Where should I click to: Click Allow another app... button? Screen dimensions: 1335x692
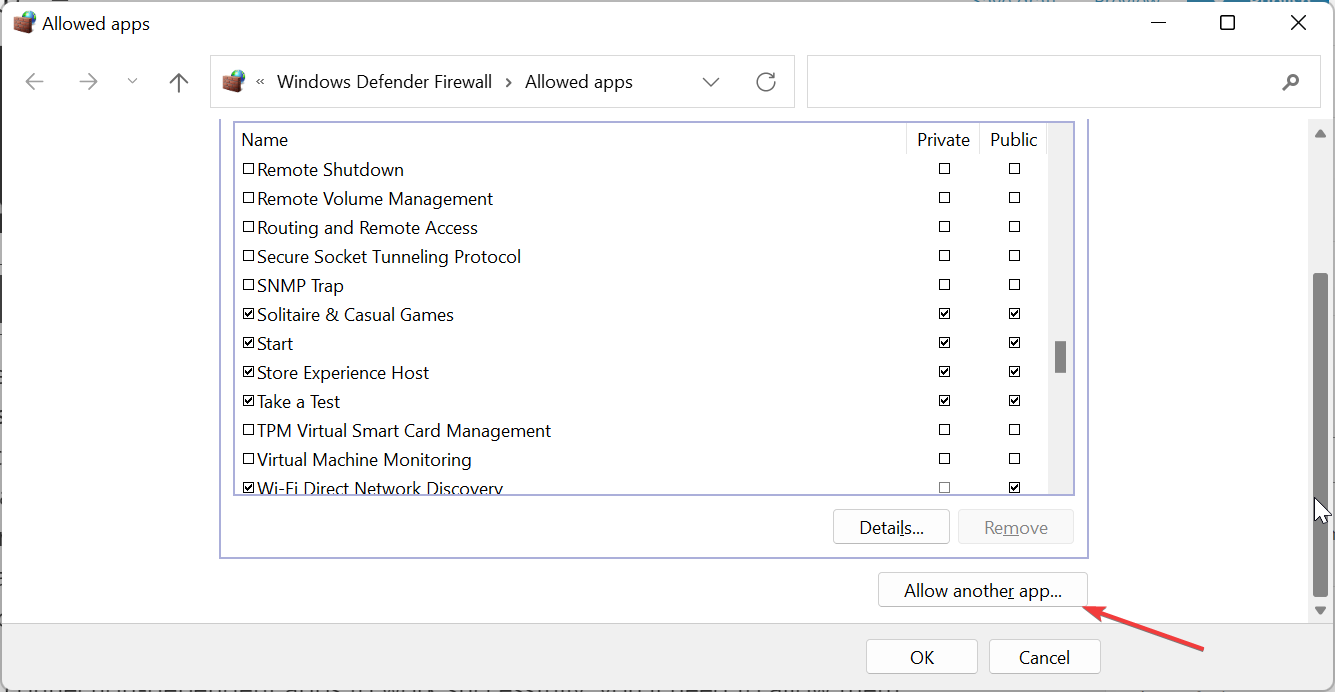pos(983,590)
